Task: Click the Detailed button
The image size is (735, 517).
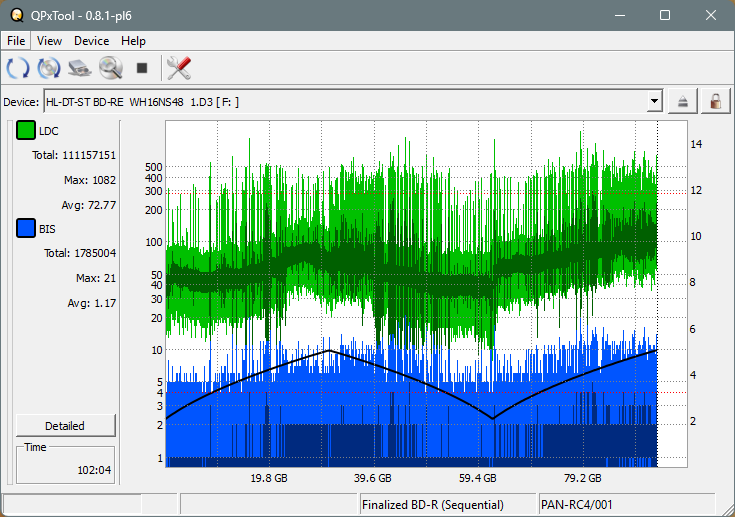Action: (x=66, y=426)
